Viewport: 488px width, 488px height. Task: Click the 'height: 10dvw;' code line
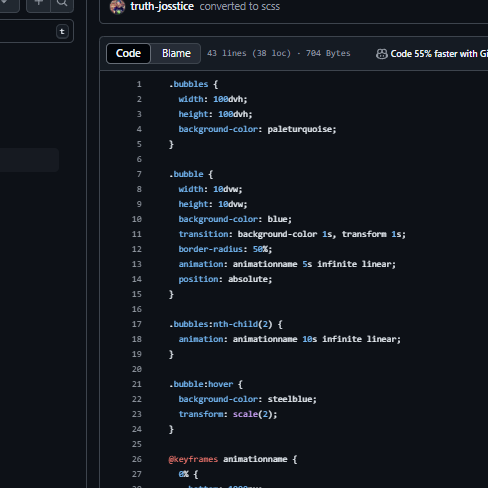[213, 204]
